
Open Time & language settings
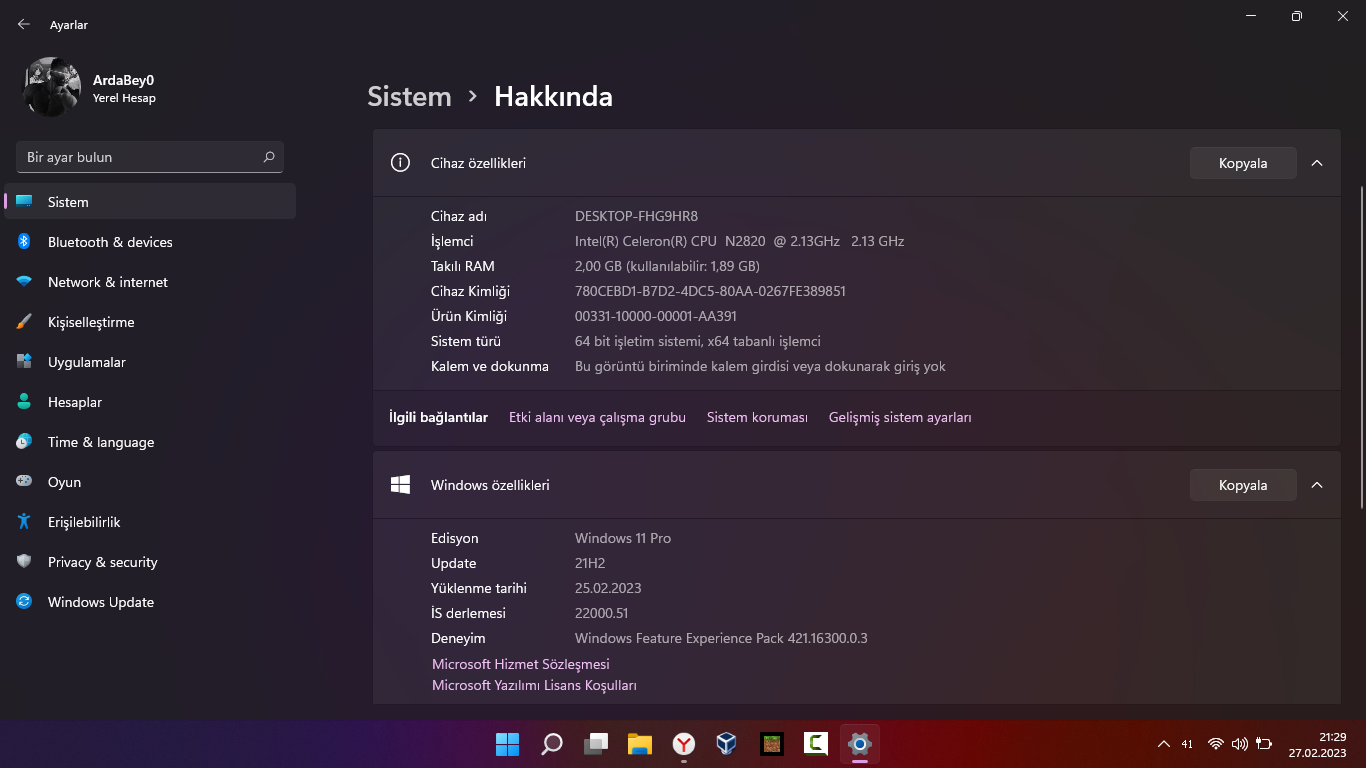point(150,442)
